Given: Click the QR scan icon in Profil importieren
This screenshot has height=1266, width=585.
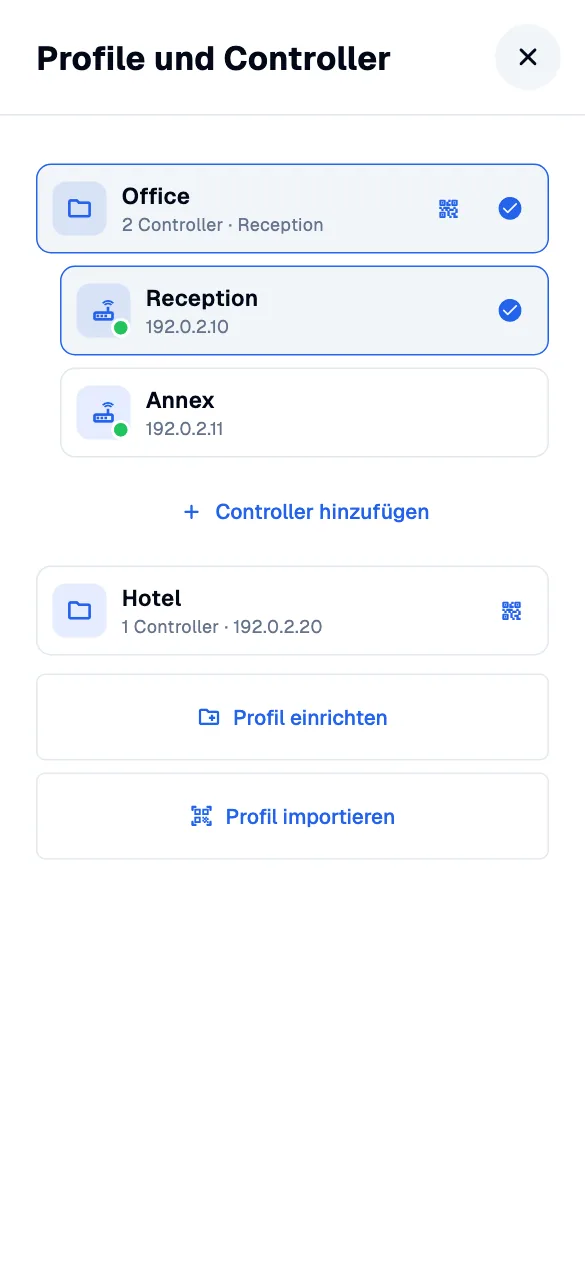Looking at the screenshot, I should click(202, 816).
